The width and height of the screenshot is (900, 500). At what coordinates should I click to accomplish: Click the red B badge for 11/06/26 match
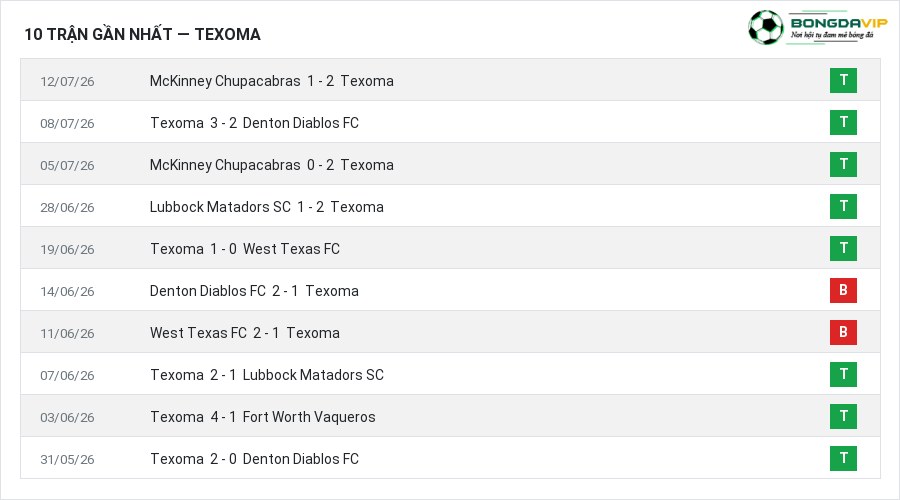pos(843,332)
